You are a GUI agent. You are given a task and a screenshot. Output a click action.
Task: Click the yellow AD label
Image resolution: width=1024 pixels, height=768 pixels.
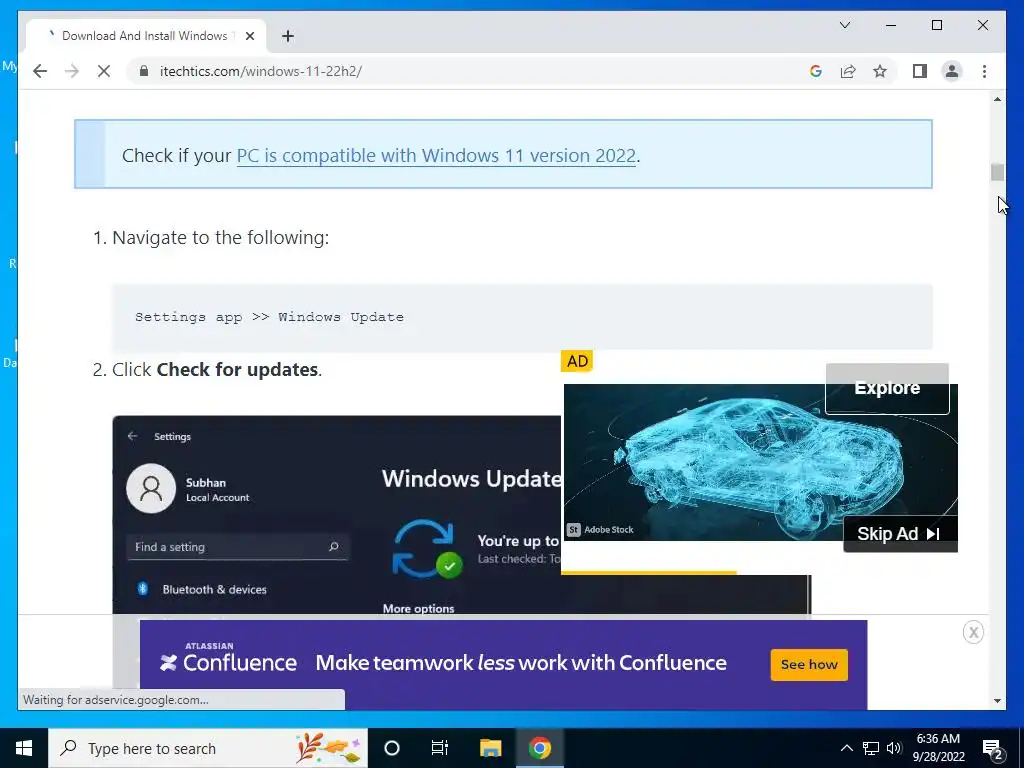[x=577, y=361]
